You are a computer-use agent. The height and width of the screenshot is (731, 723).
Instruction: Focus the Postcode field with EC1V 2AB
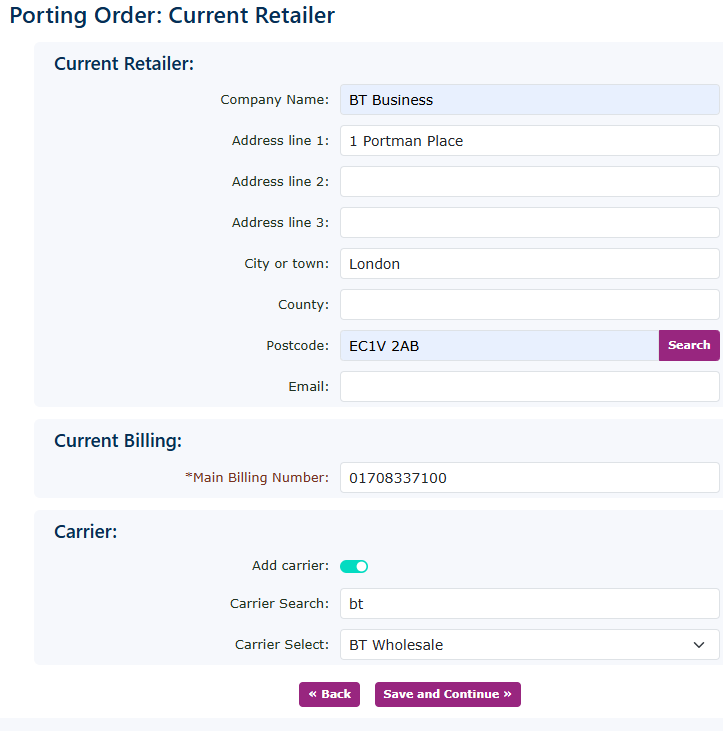(x=498, y=346)
